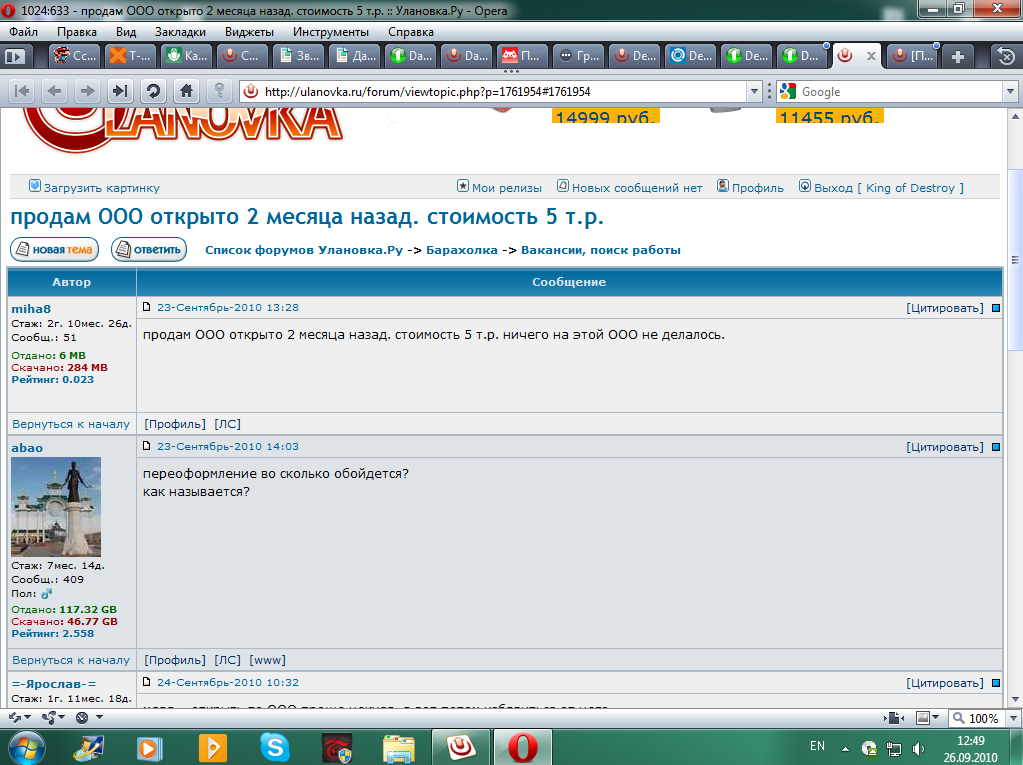Switch to the 'T-...' tab
Image resolution: width=1023 pixels, height=765 pixels.
pos(130,56)
